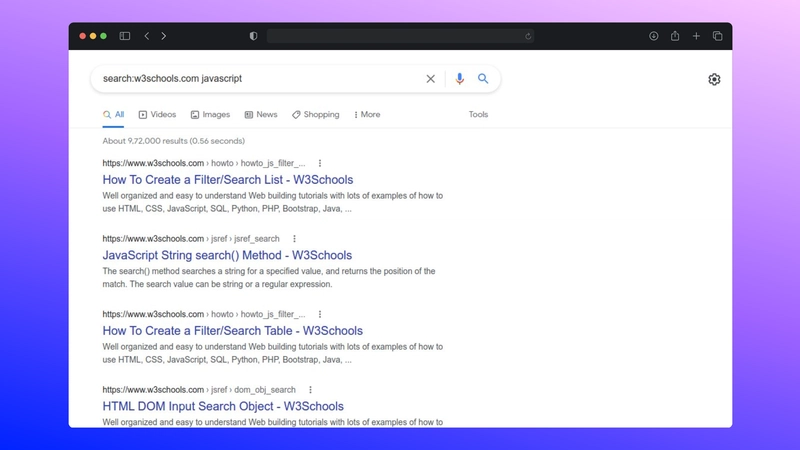The width and height of the screenshot is (800, 450).
Task: Open a new tab with plus icon
Action: pos(696,36)
